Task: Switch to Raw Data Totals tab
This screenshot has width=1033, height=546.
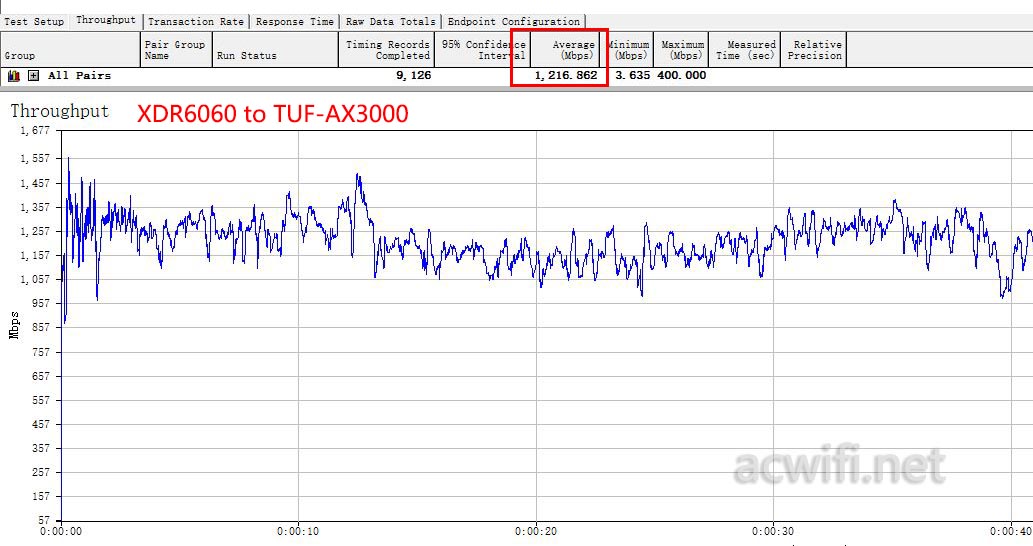Action: tap(391, 22)
